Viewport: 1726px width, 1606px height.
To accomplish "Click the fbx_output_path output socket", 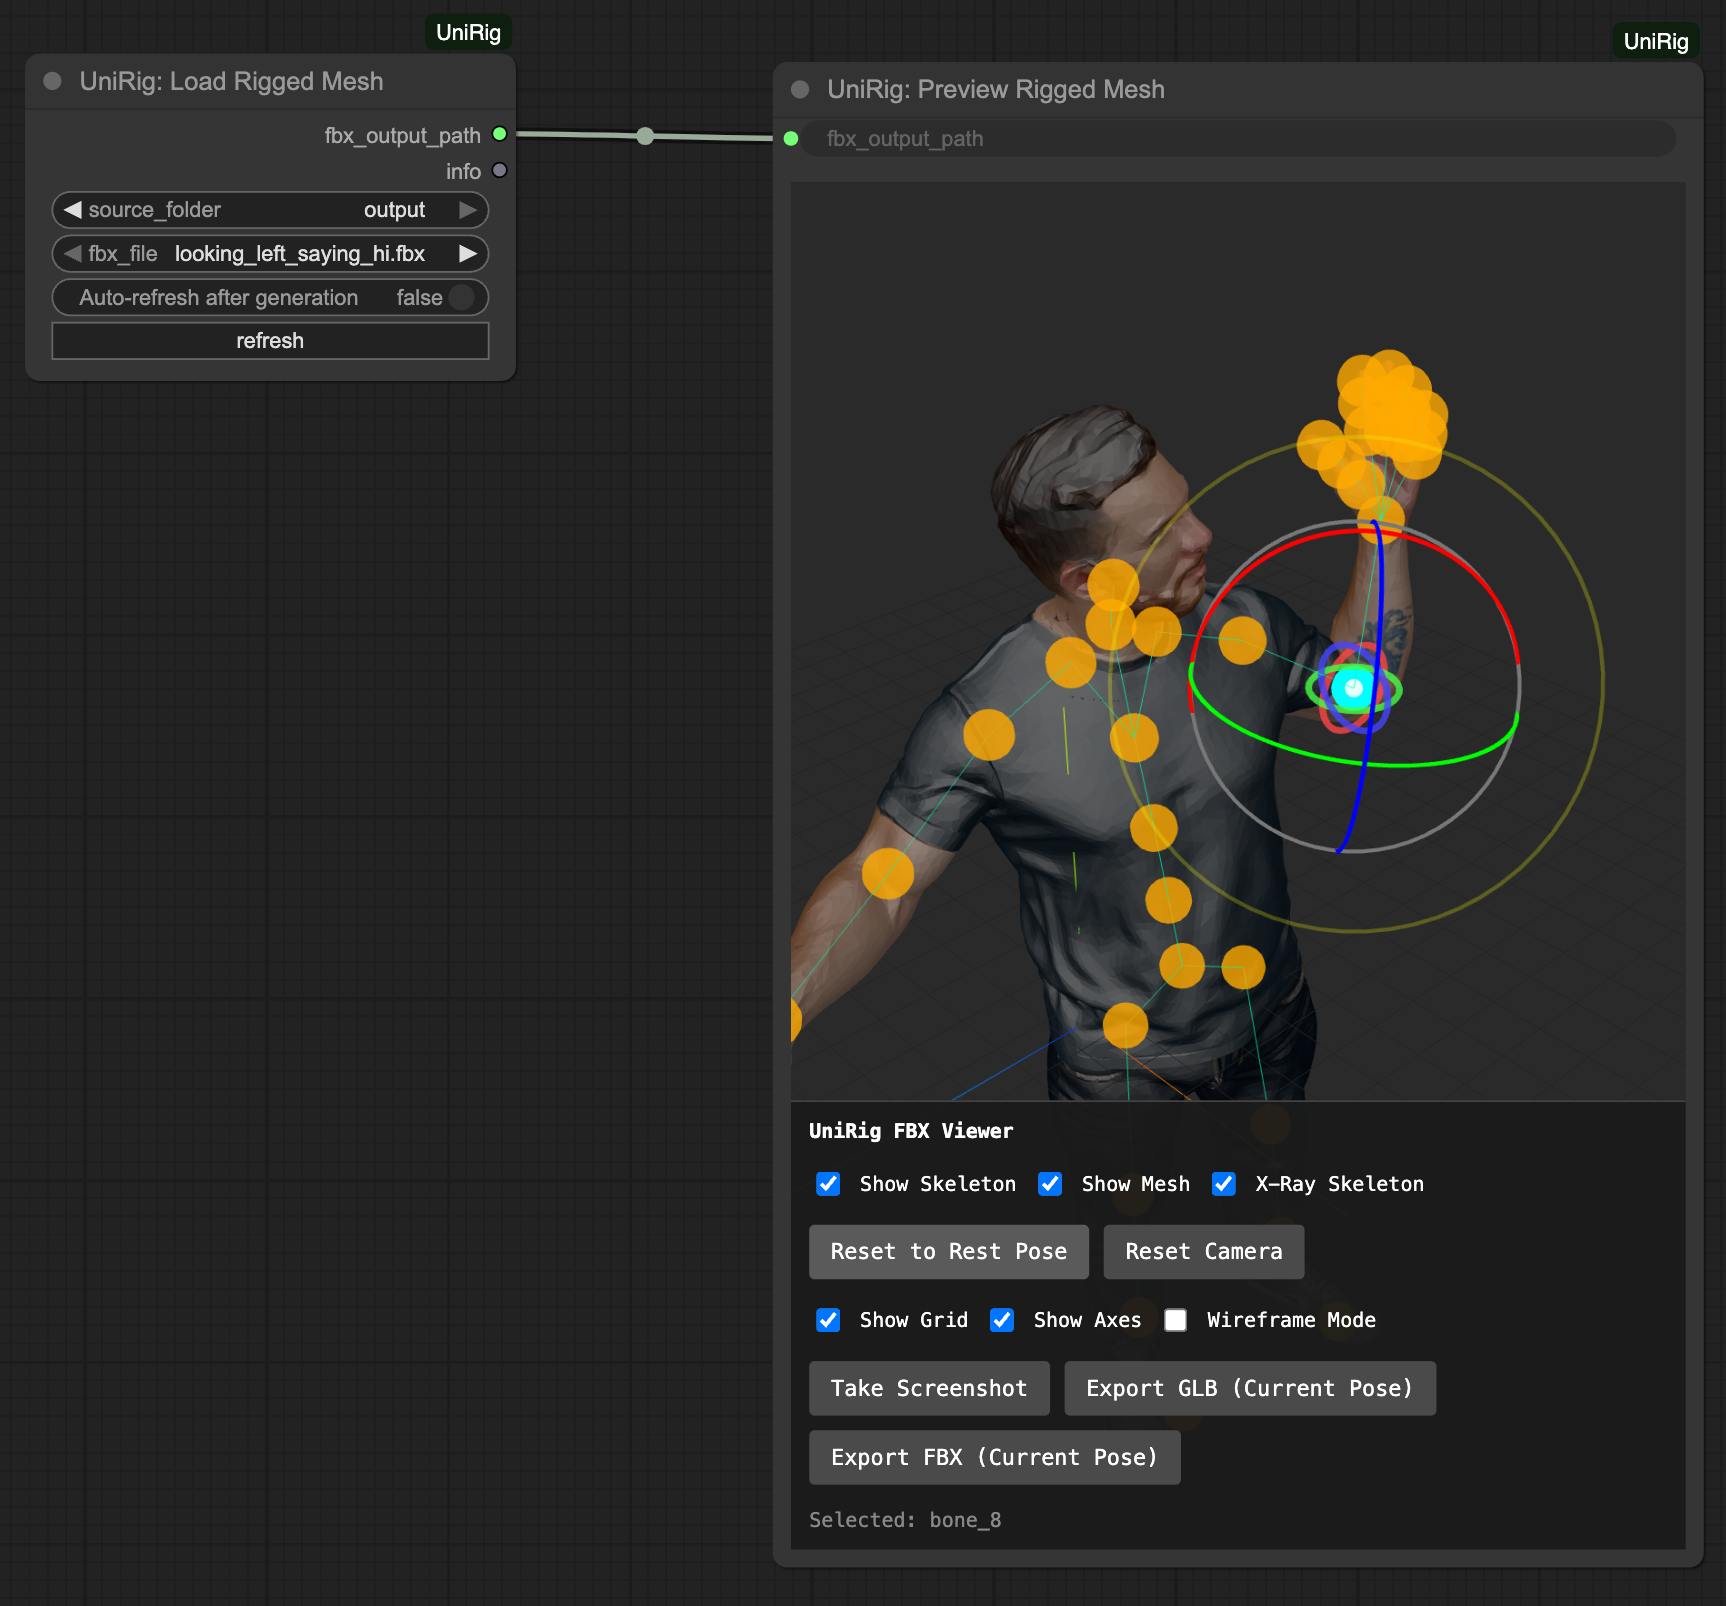I will (x=500, y=133).
